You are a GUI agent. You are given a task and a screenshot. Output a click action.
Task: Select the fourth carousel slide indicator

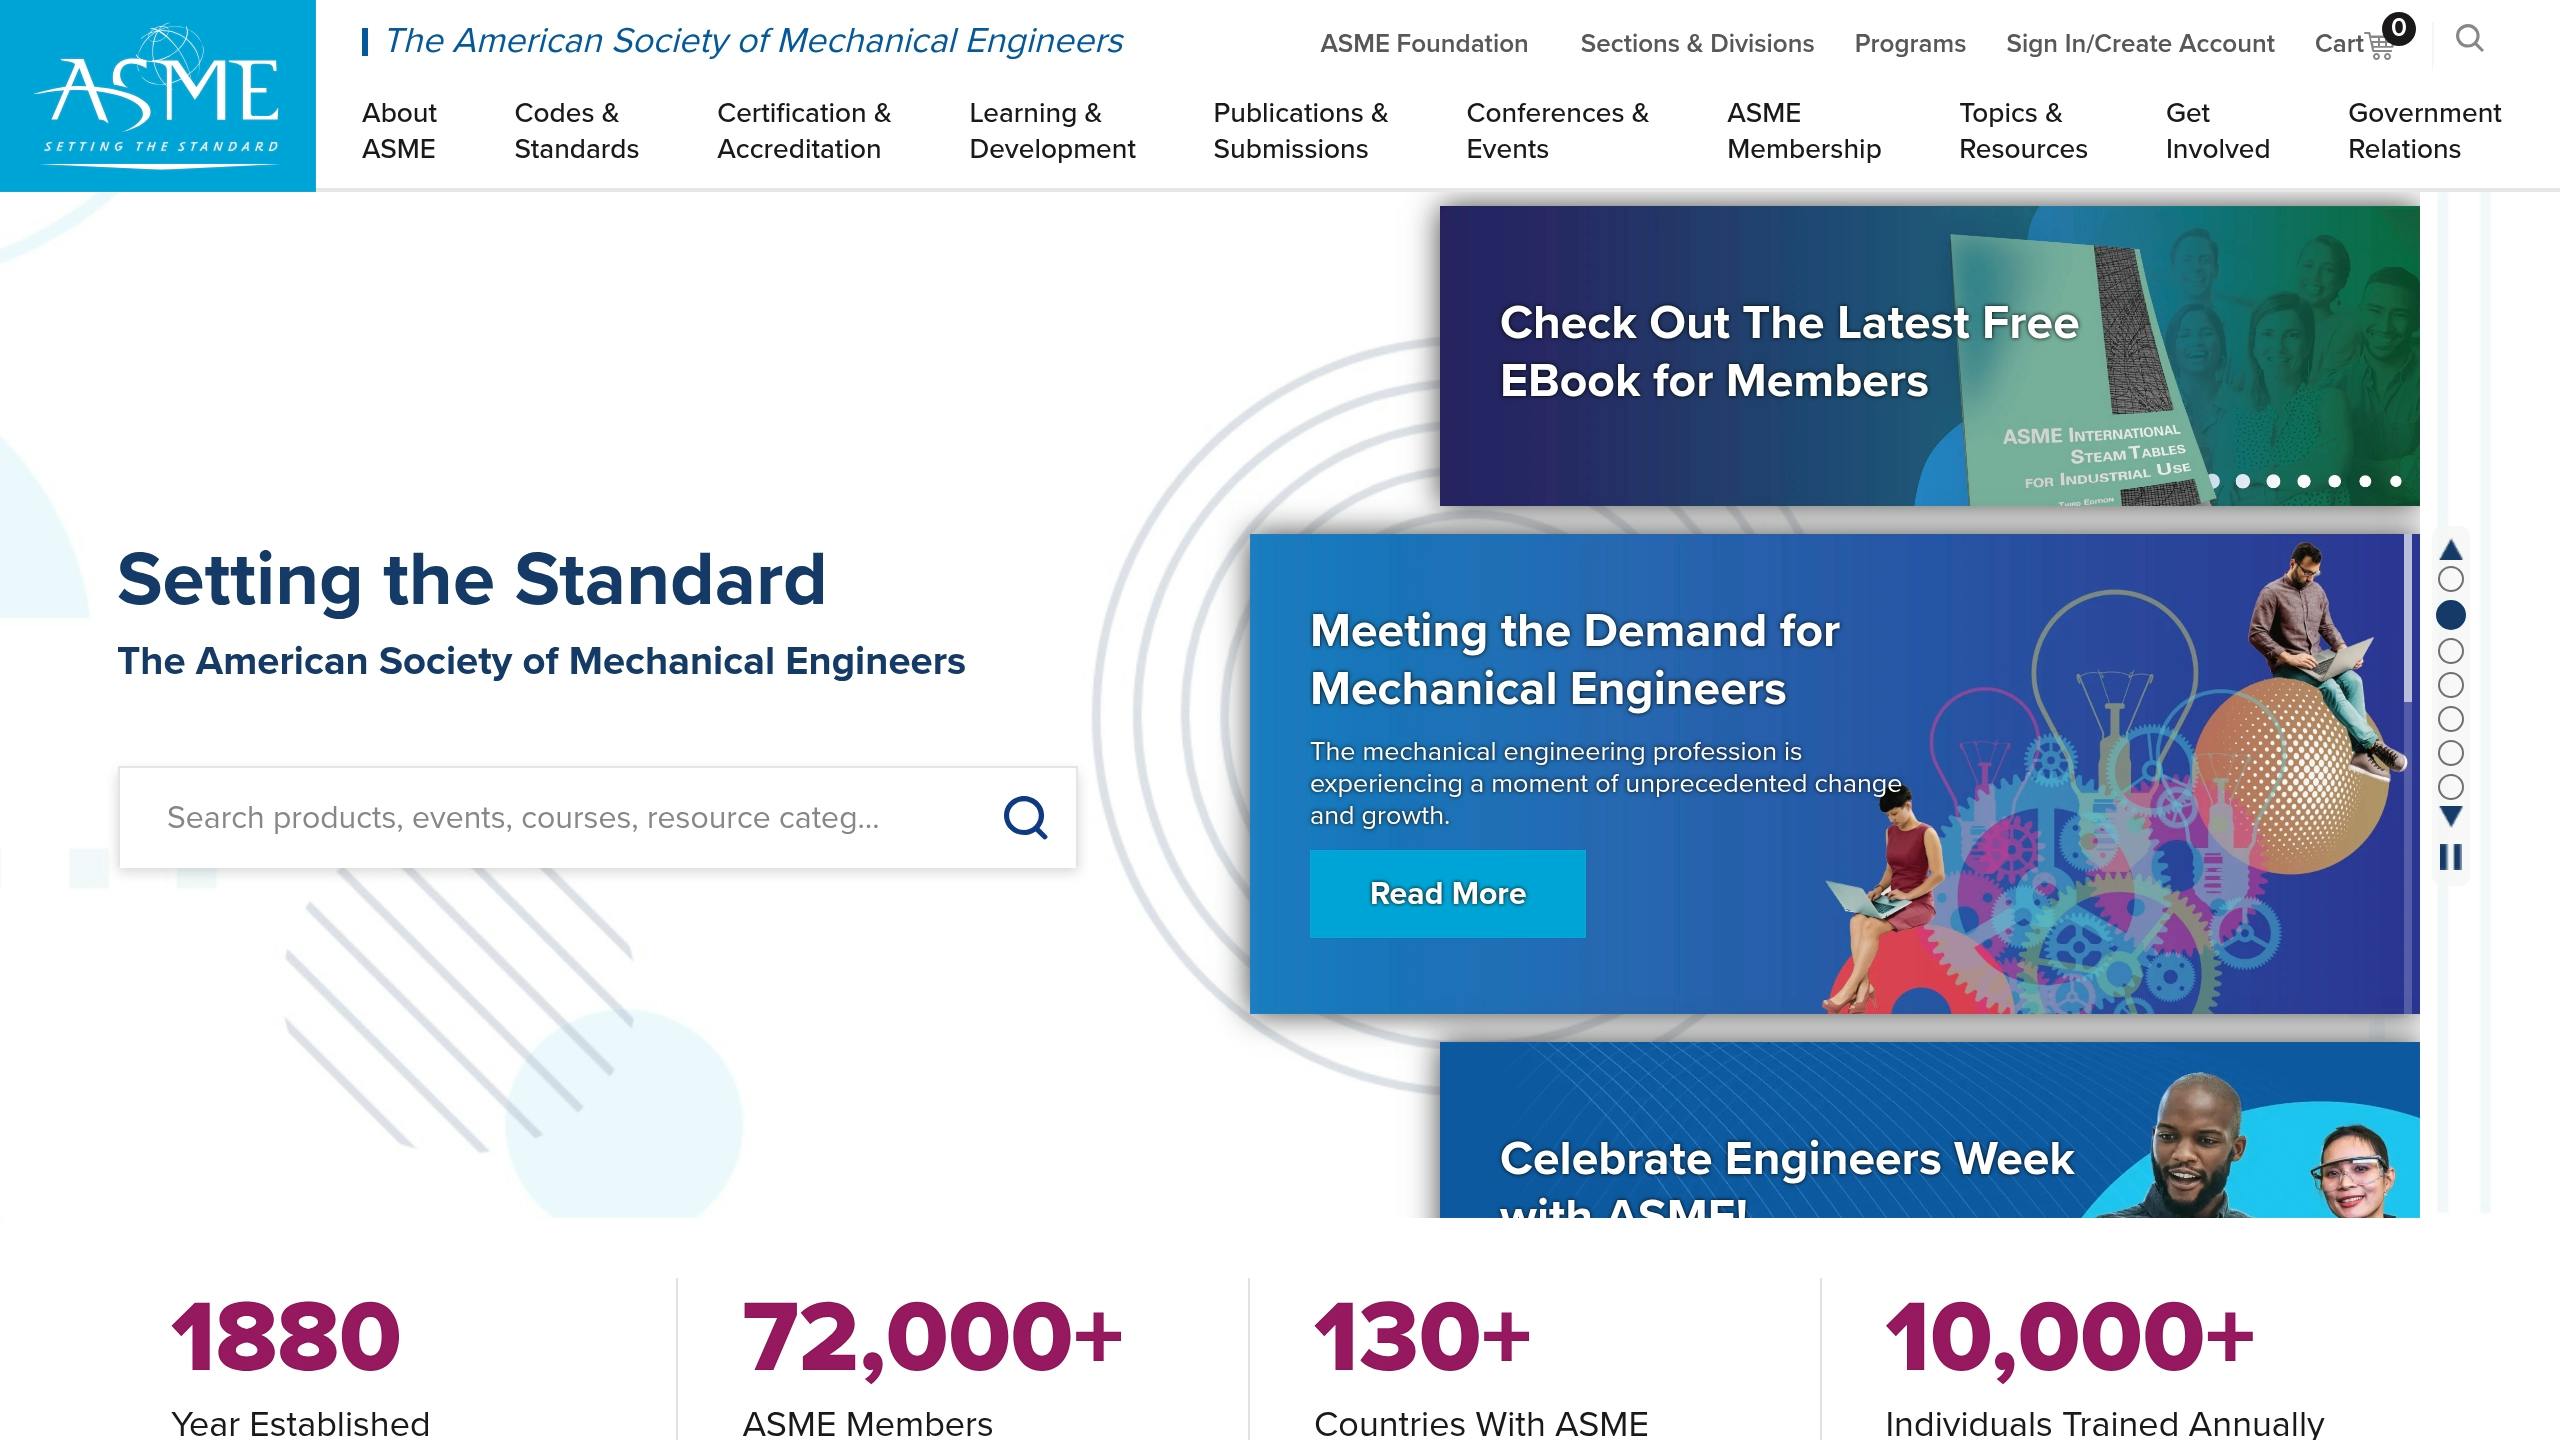(2450, 685)
